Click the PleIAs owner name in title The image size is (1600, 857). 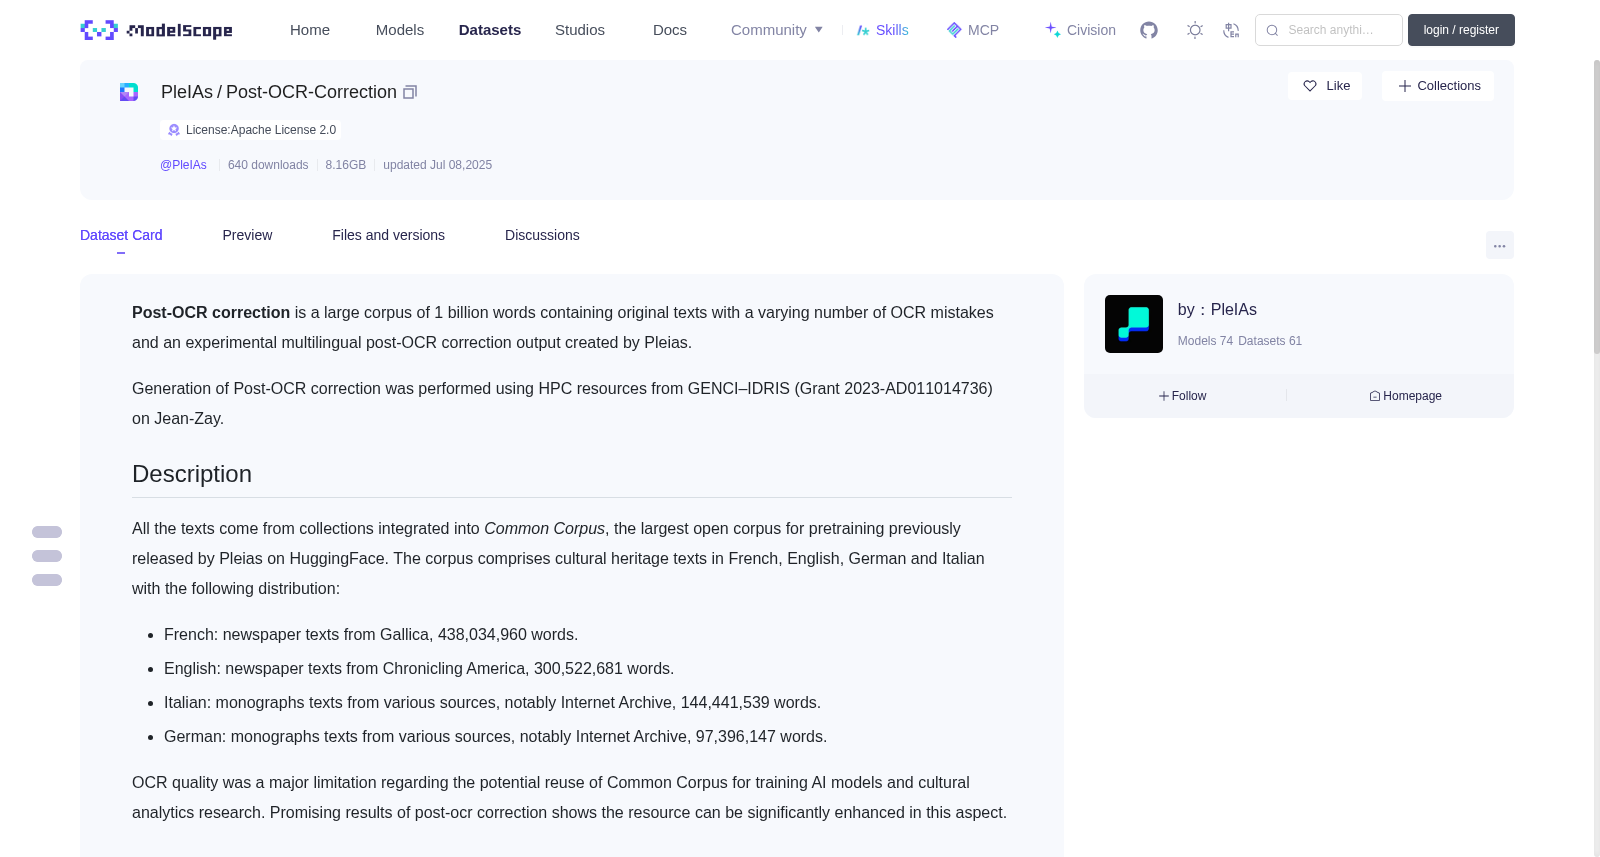(x=187, y=92)
